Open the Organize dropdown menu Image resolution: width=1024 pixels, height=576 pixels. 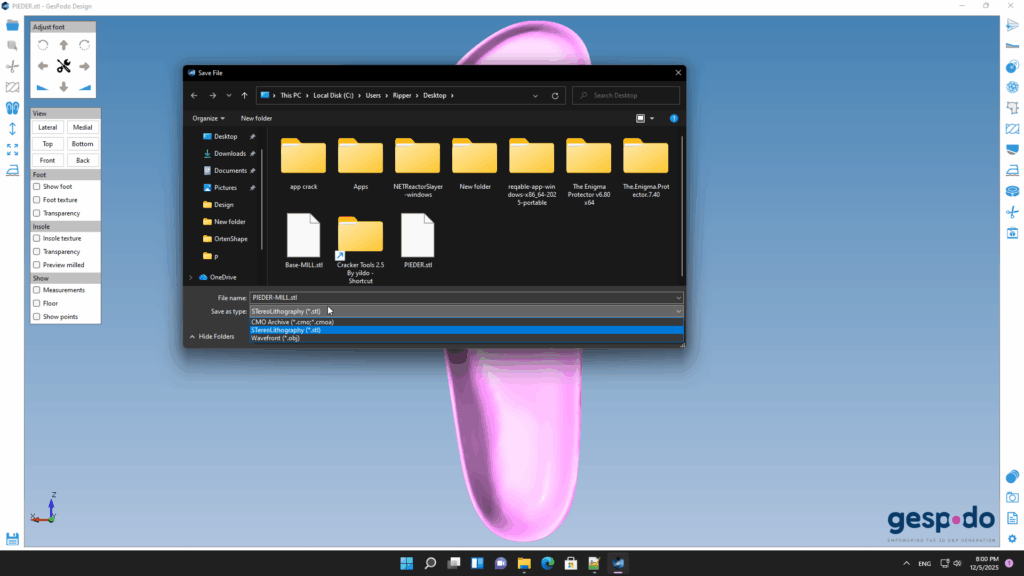pyautogui.click(x=208, y=118)
